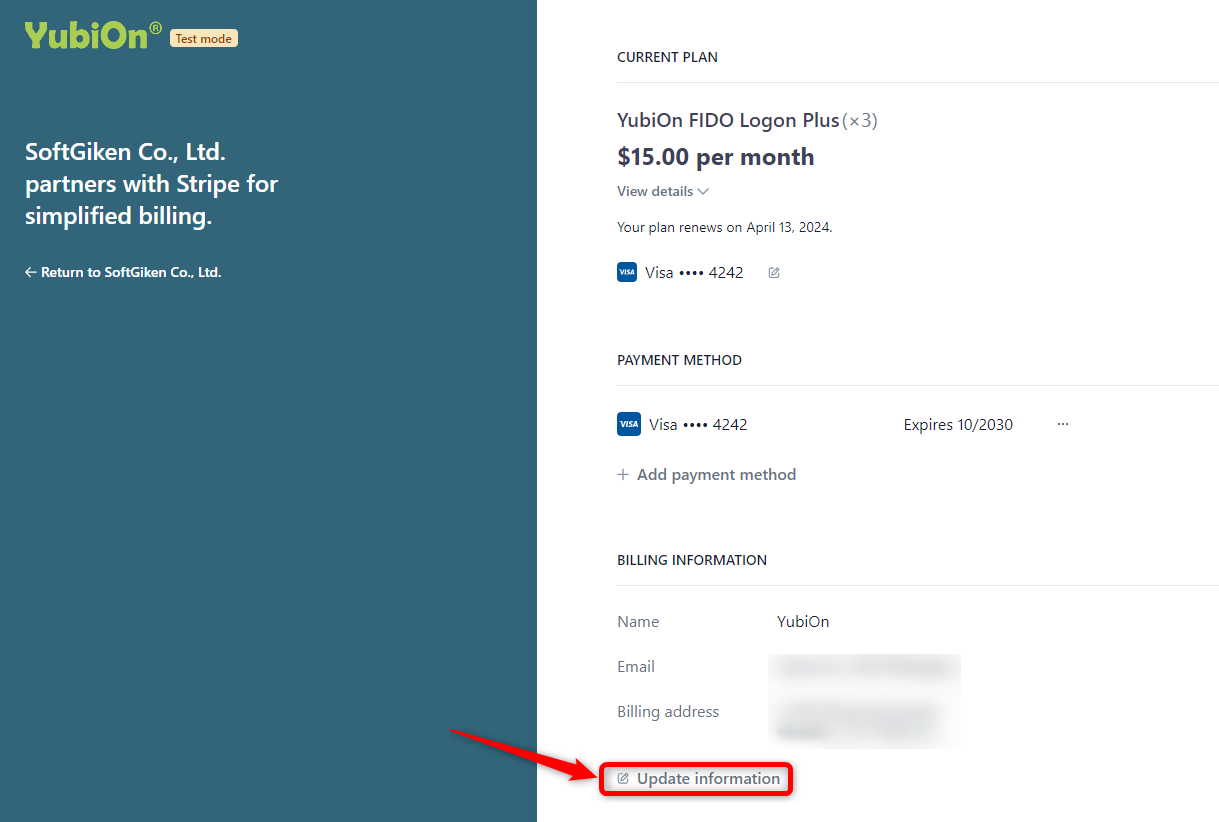The width and height of the screenshot is (1219, 822).
Task: Expand View details for the current plan
Action: point(655,191)
